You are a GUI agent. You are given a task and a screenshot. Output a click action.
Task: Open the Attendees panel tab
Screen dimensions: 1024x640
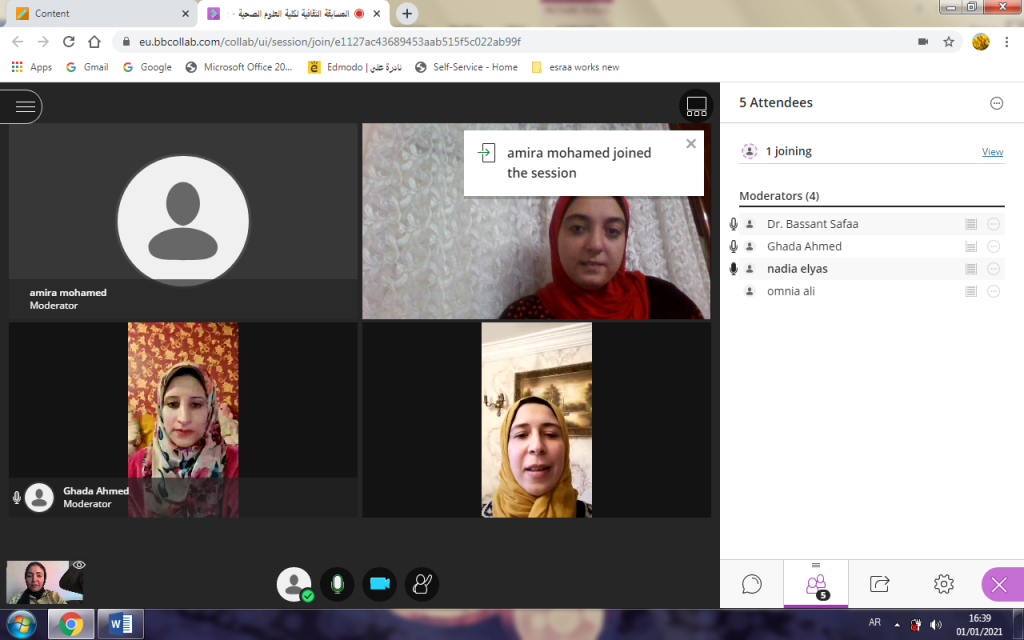point(816,584)
